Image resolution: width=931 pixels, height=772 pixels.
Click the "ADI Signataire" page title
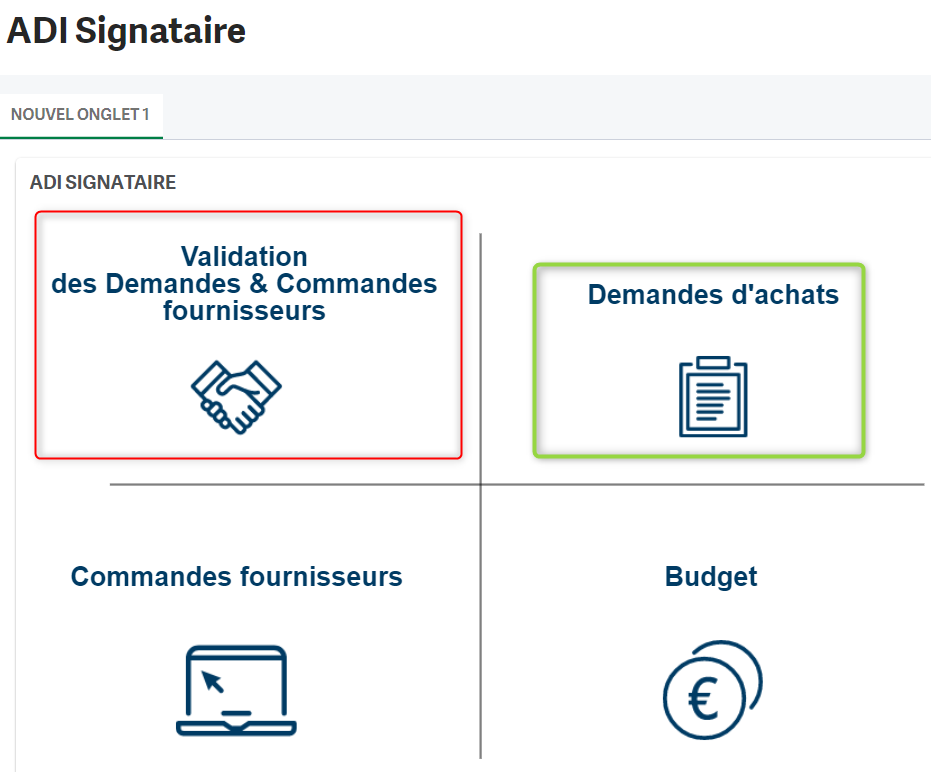point(126,31)
